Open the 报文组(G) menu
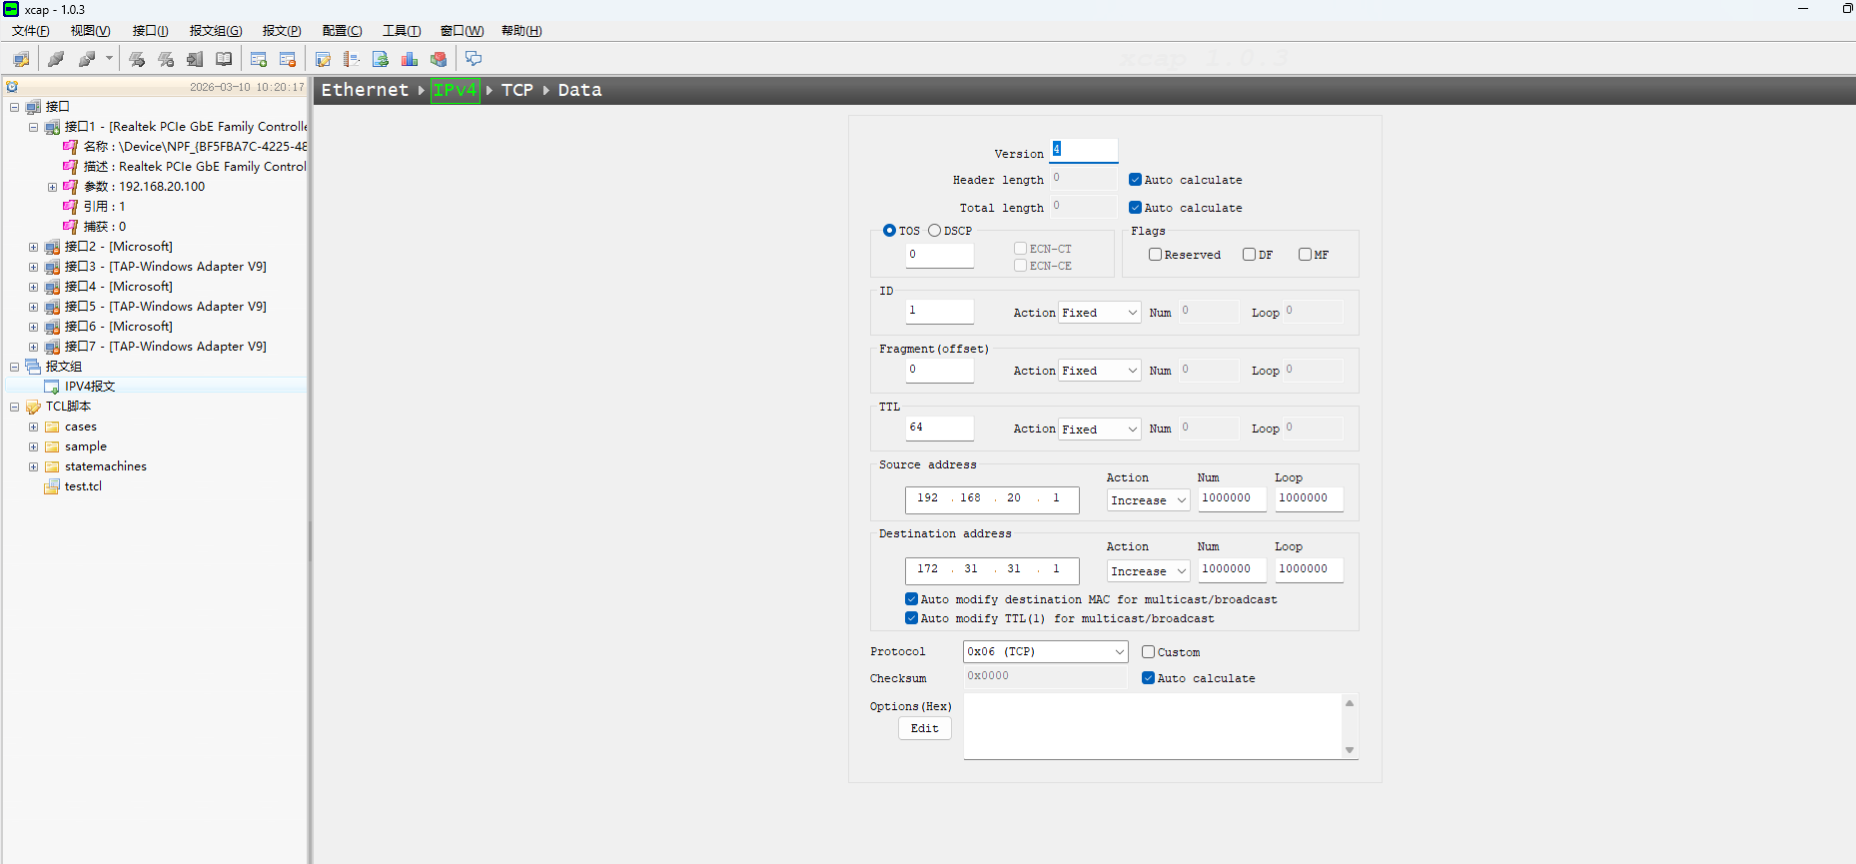The image size is (1856, 864). (215, 31)
